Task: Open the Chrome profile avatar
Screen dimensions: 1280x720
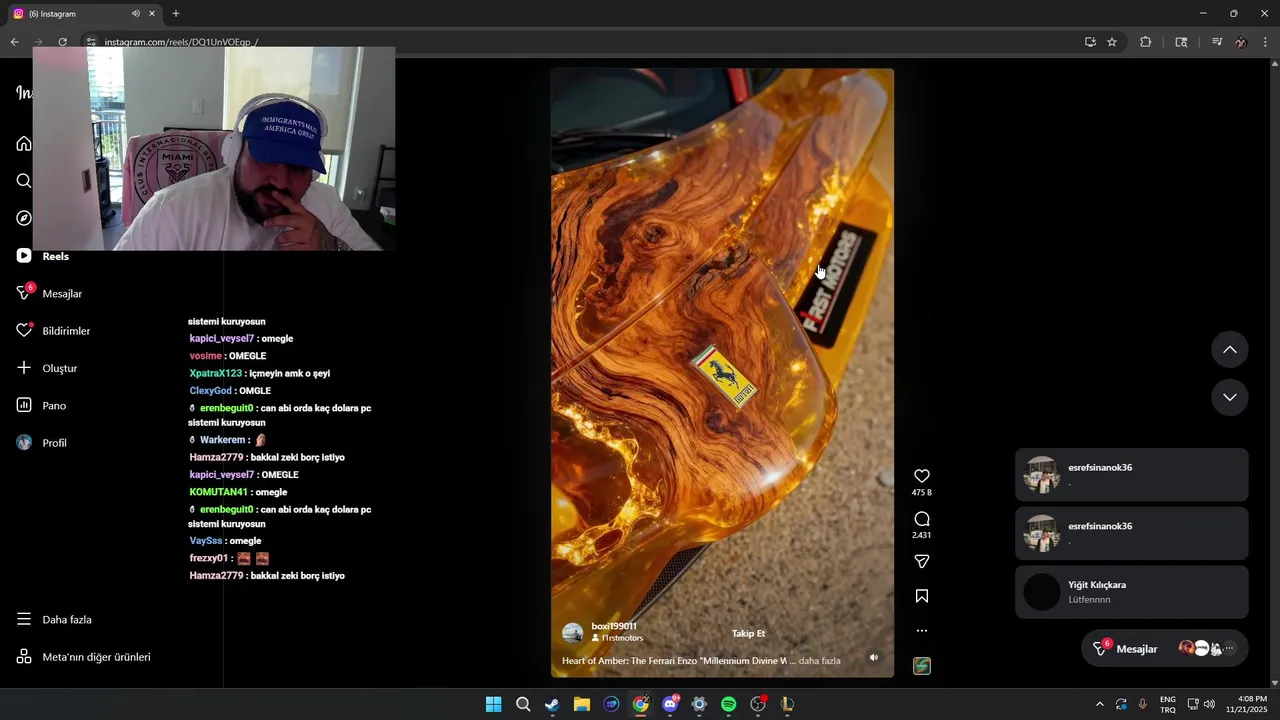Action: (x=1241, y=42)
